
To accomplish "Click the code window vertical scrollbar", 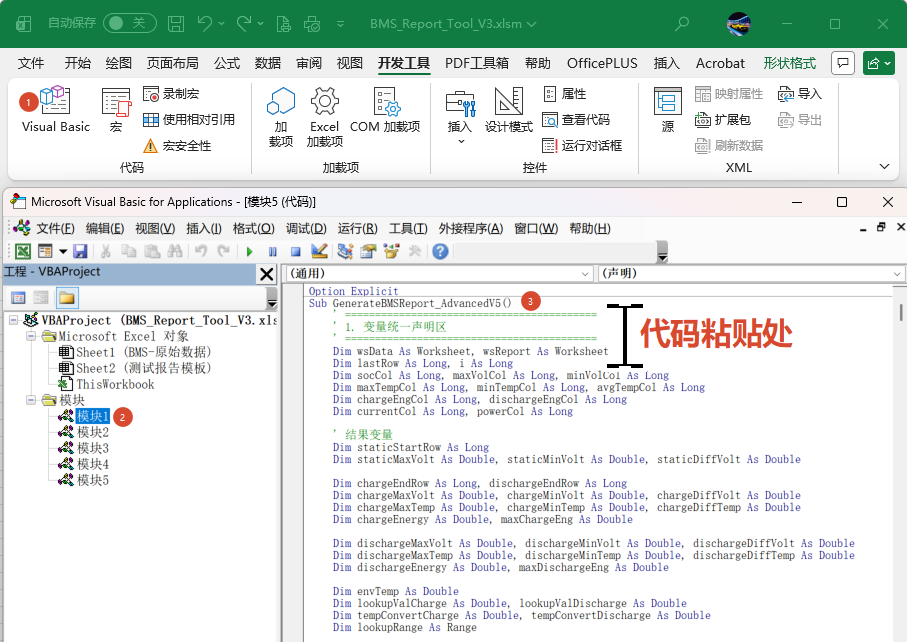I will pyautogui.click(x=900, y=313).
